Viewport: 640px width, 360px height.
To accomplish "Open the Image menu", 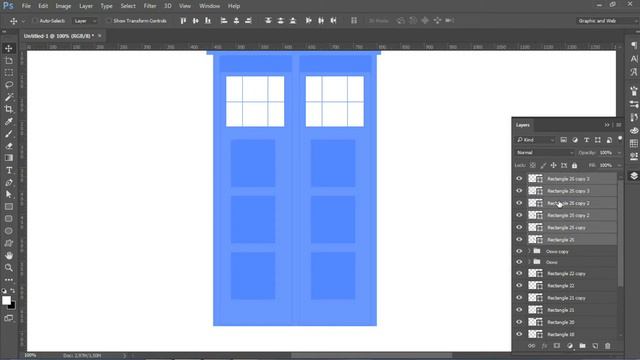I will (x=63, y=6).
